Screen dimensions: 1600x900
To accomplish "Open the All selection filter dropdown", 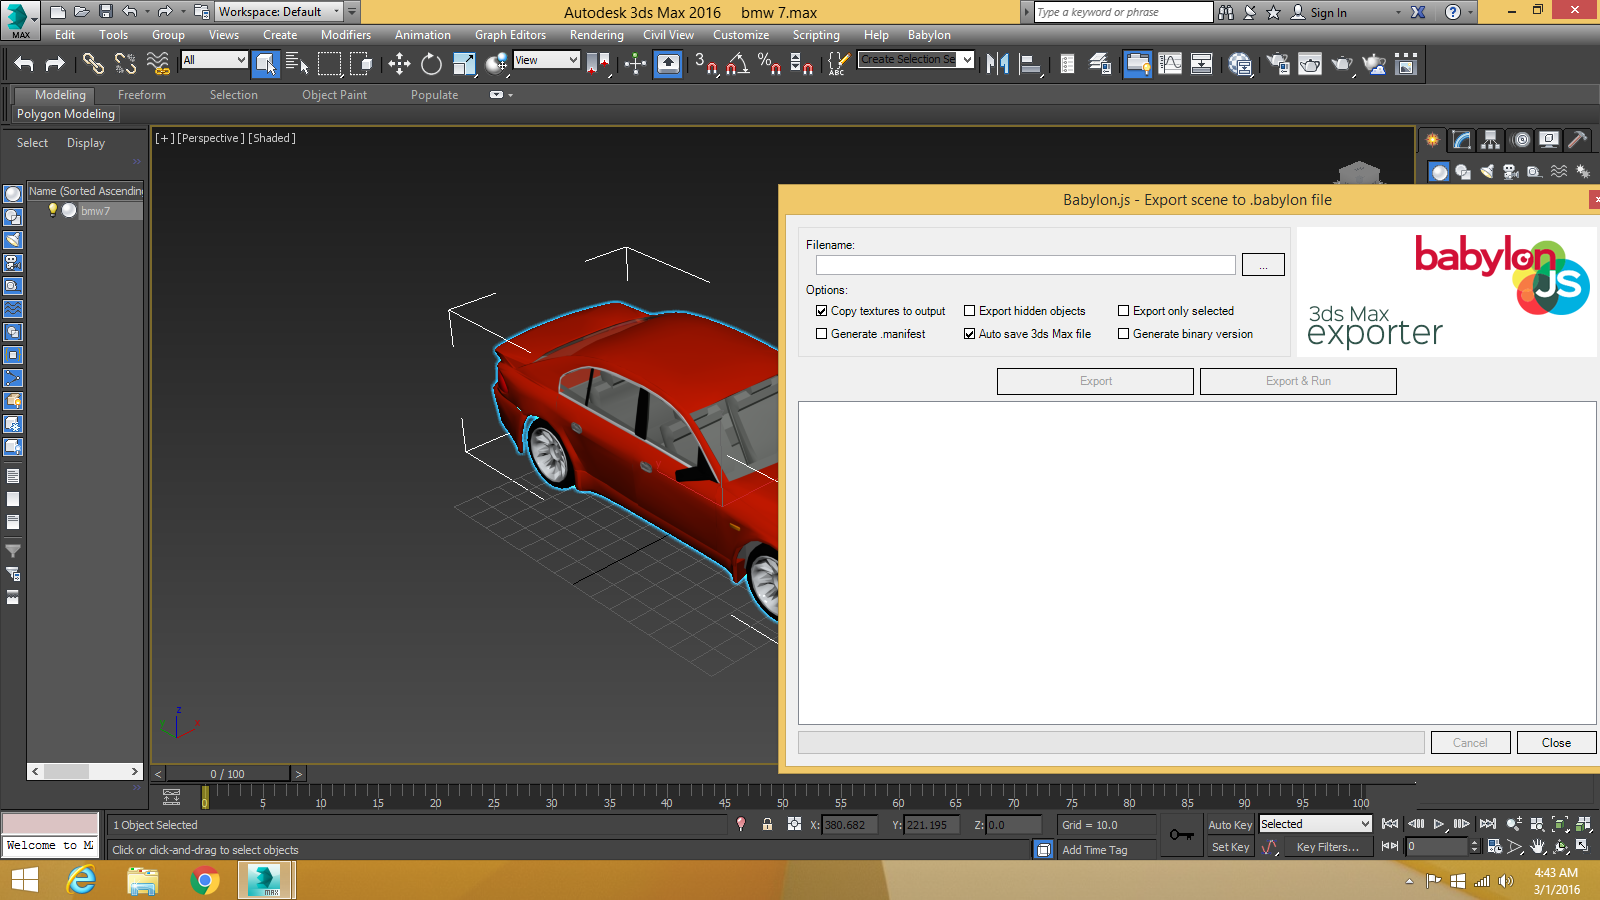I will (x=214, y=60).
